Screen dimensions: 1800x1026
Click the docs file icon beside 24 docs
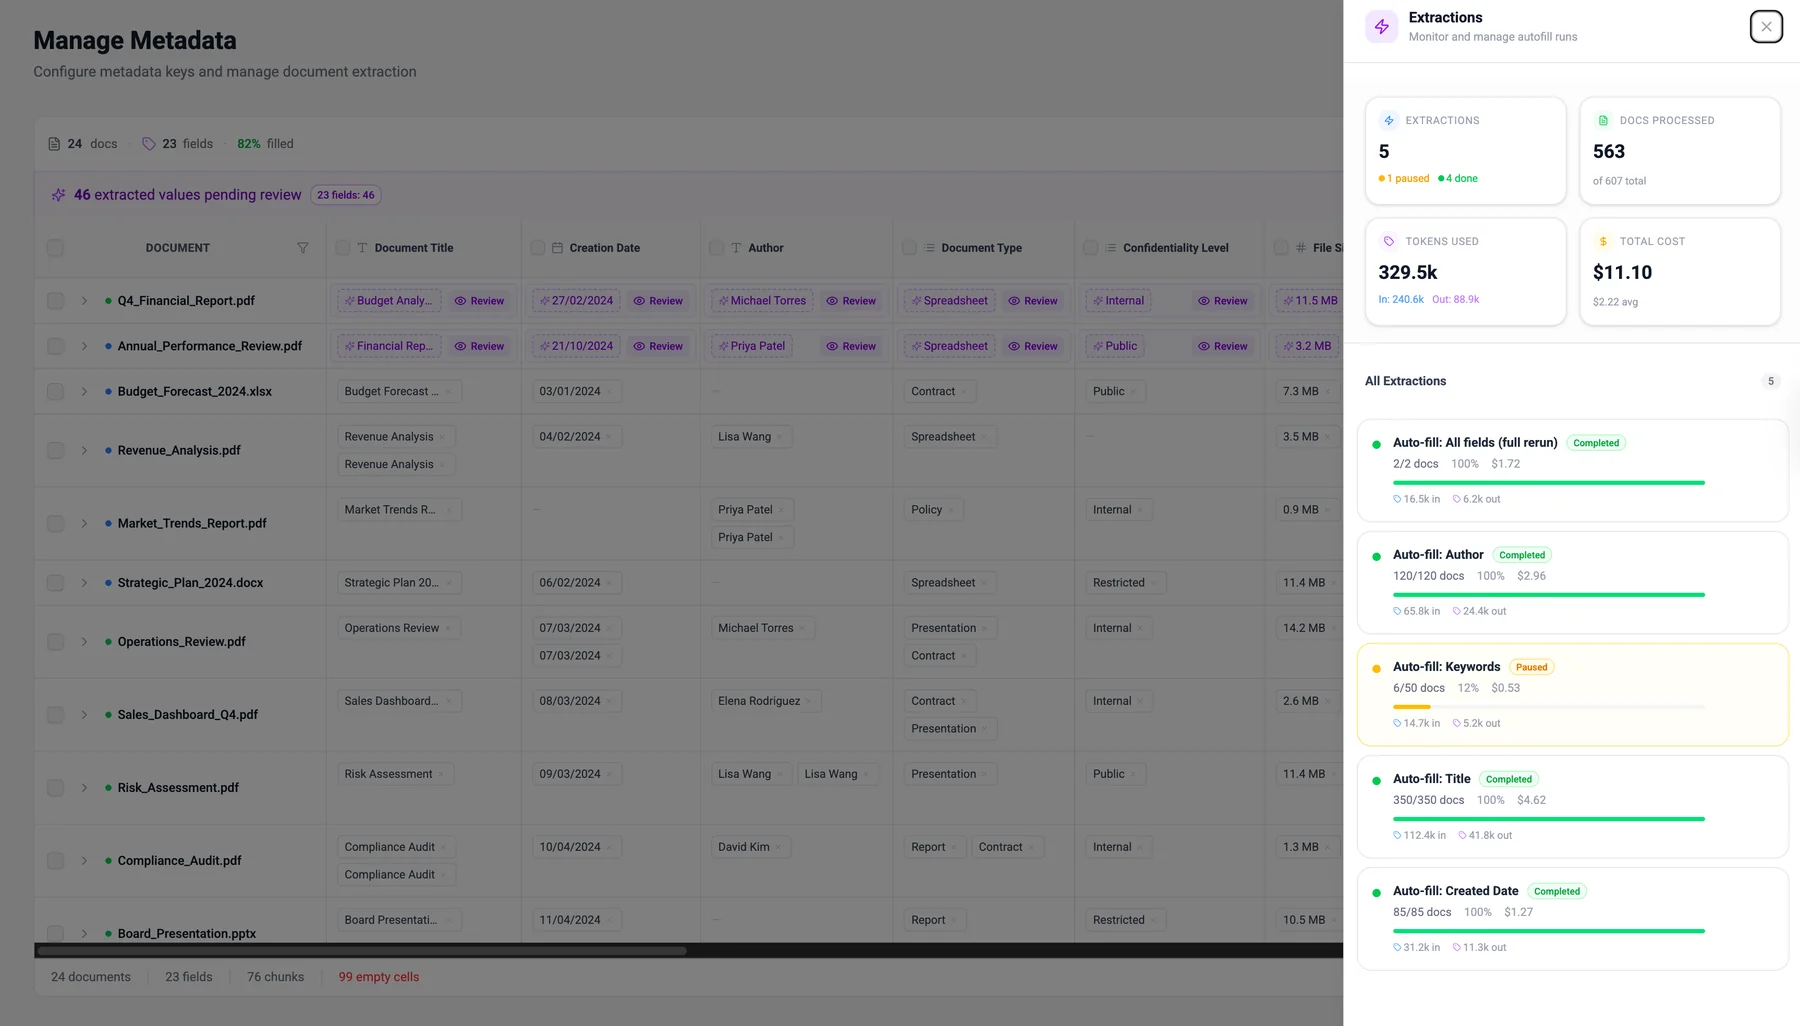pos(54,144)
